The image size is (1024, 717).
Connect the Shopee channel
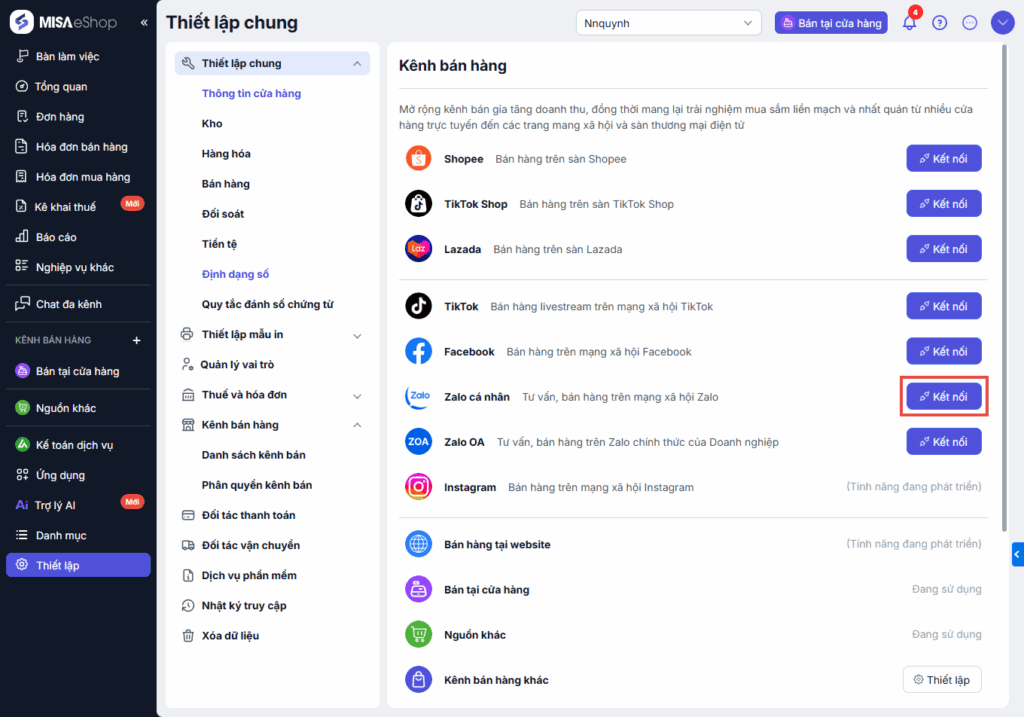pyautogui.click(x=944, y=159)
